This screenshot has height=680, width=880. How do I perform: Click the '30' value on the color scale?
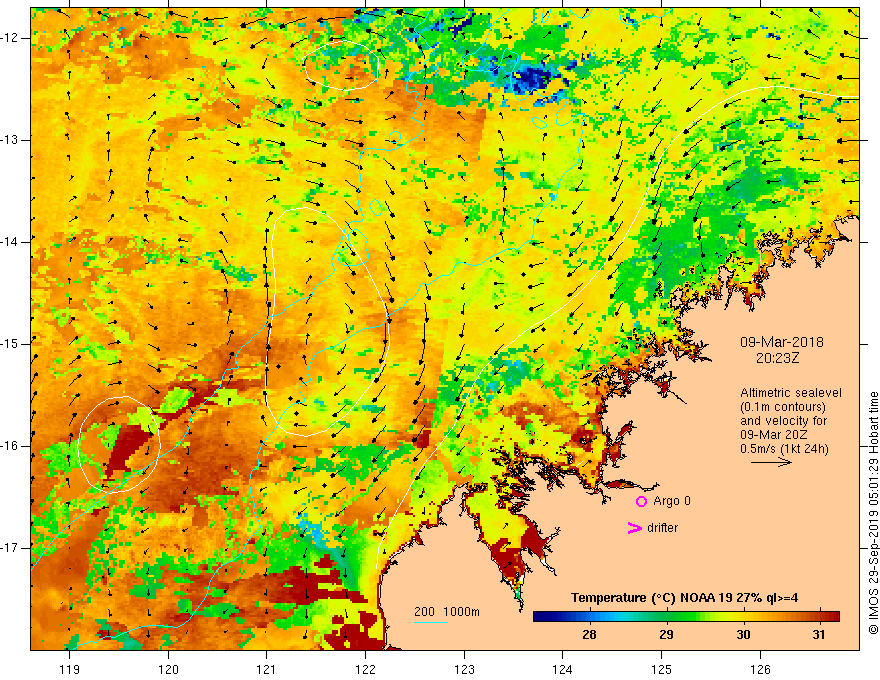pyautogui.click(x=743, y=635)
